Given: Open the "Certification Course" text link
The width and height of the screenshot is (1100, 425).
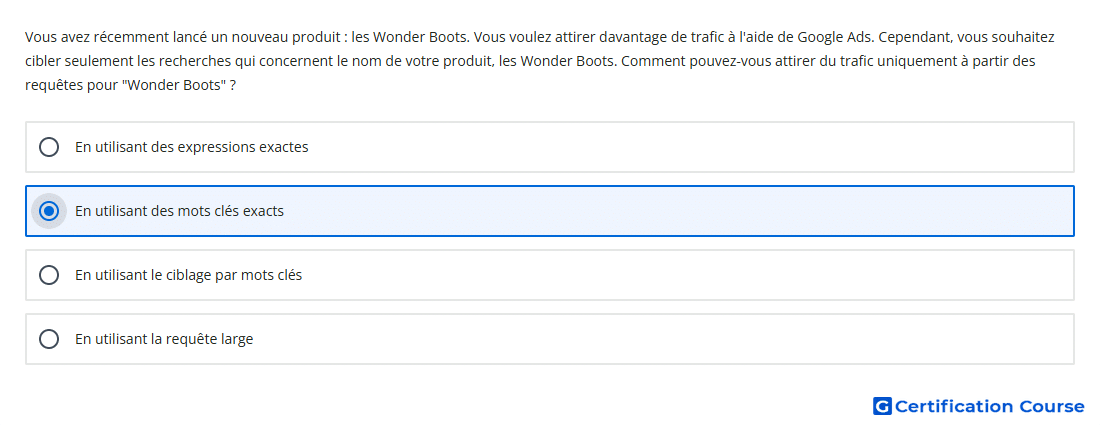Looking at the screenshot, I should coord(990,406).
